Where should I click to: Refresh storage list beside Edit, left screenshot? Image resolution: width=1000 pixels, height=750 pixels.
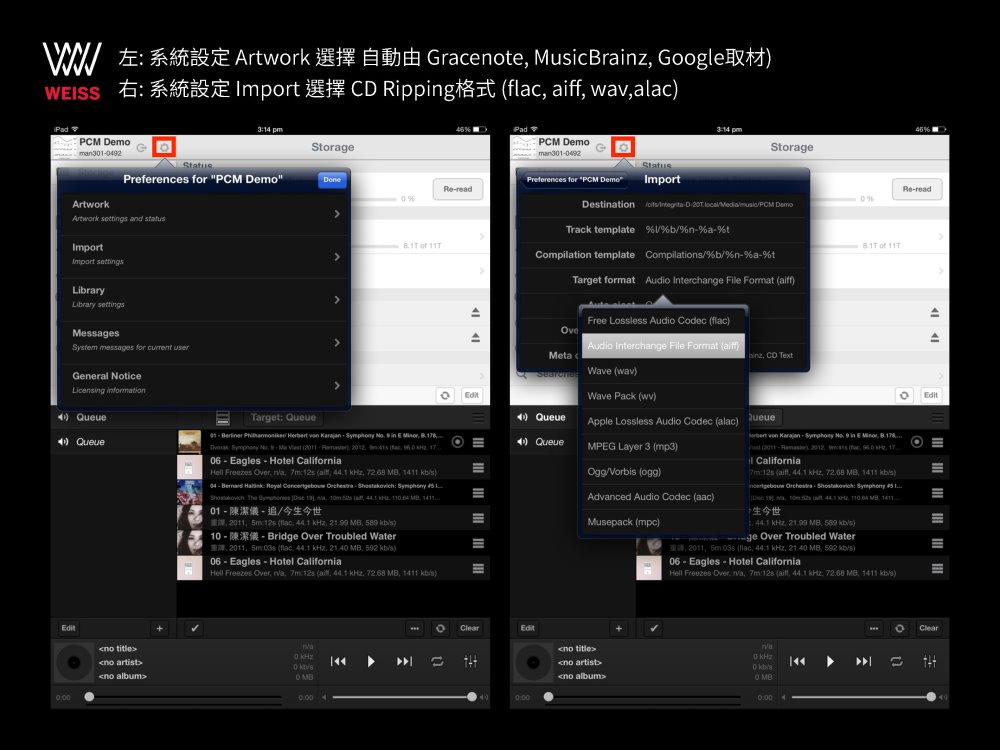[445, 395]
